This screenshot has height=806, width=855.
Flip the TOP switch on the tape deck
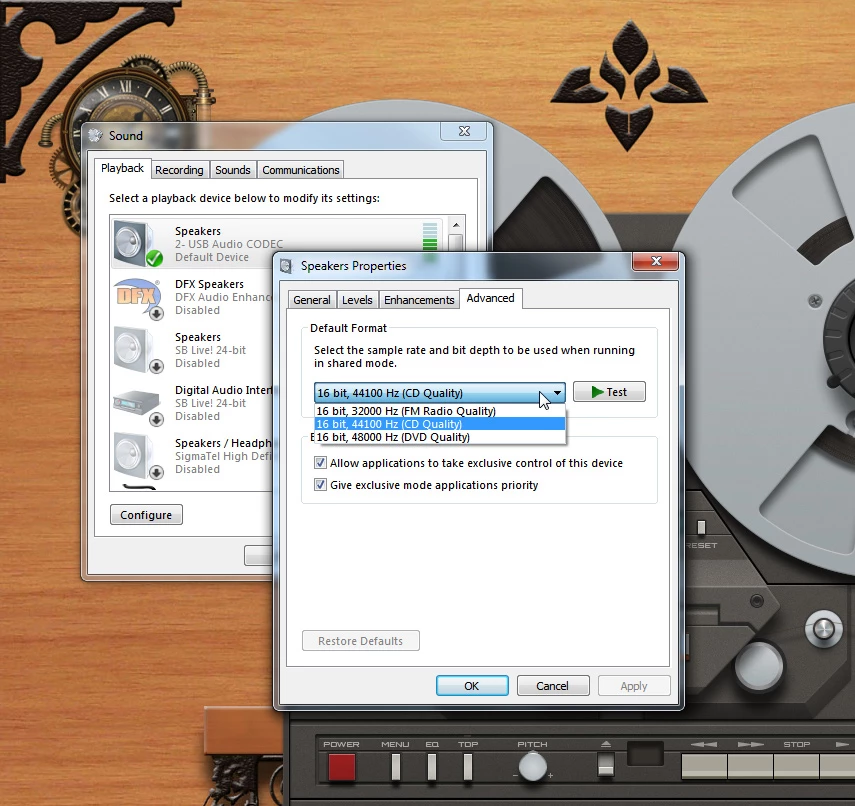(467, 767)
